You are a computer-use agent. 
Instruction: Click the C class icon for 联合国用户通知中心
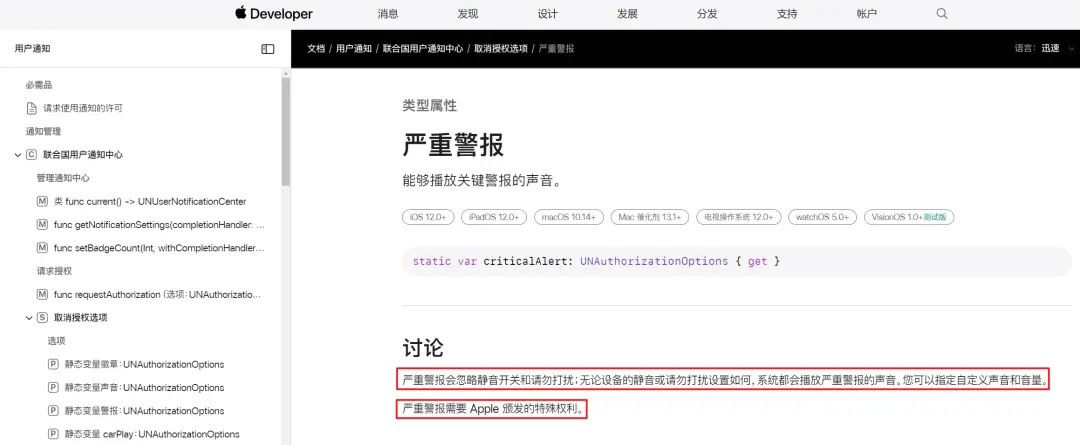pyautogui.click(x=31, y=155)
